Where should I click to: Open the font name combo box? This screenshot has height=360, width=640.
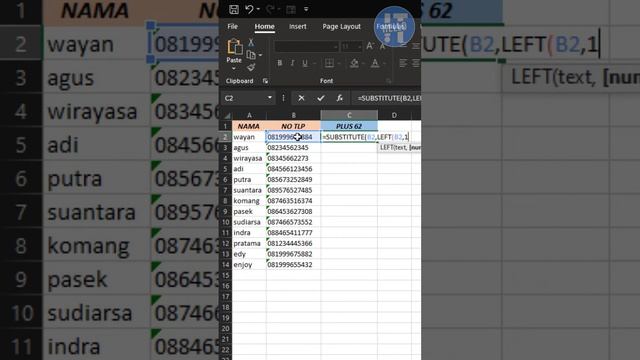(x=307, y=47)
